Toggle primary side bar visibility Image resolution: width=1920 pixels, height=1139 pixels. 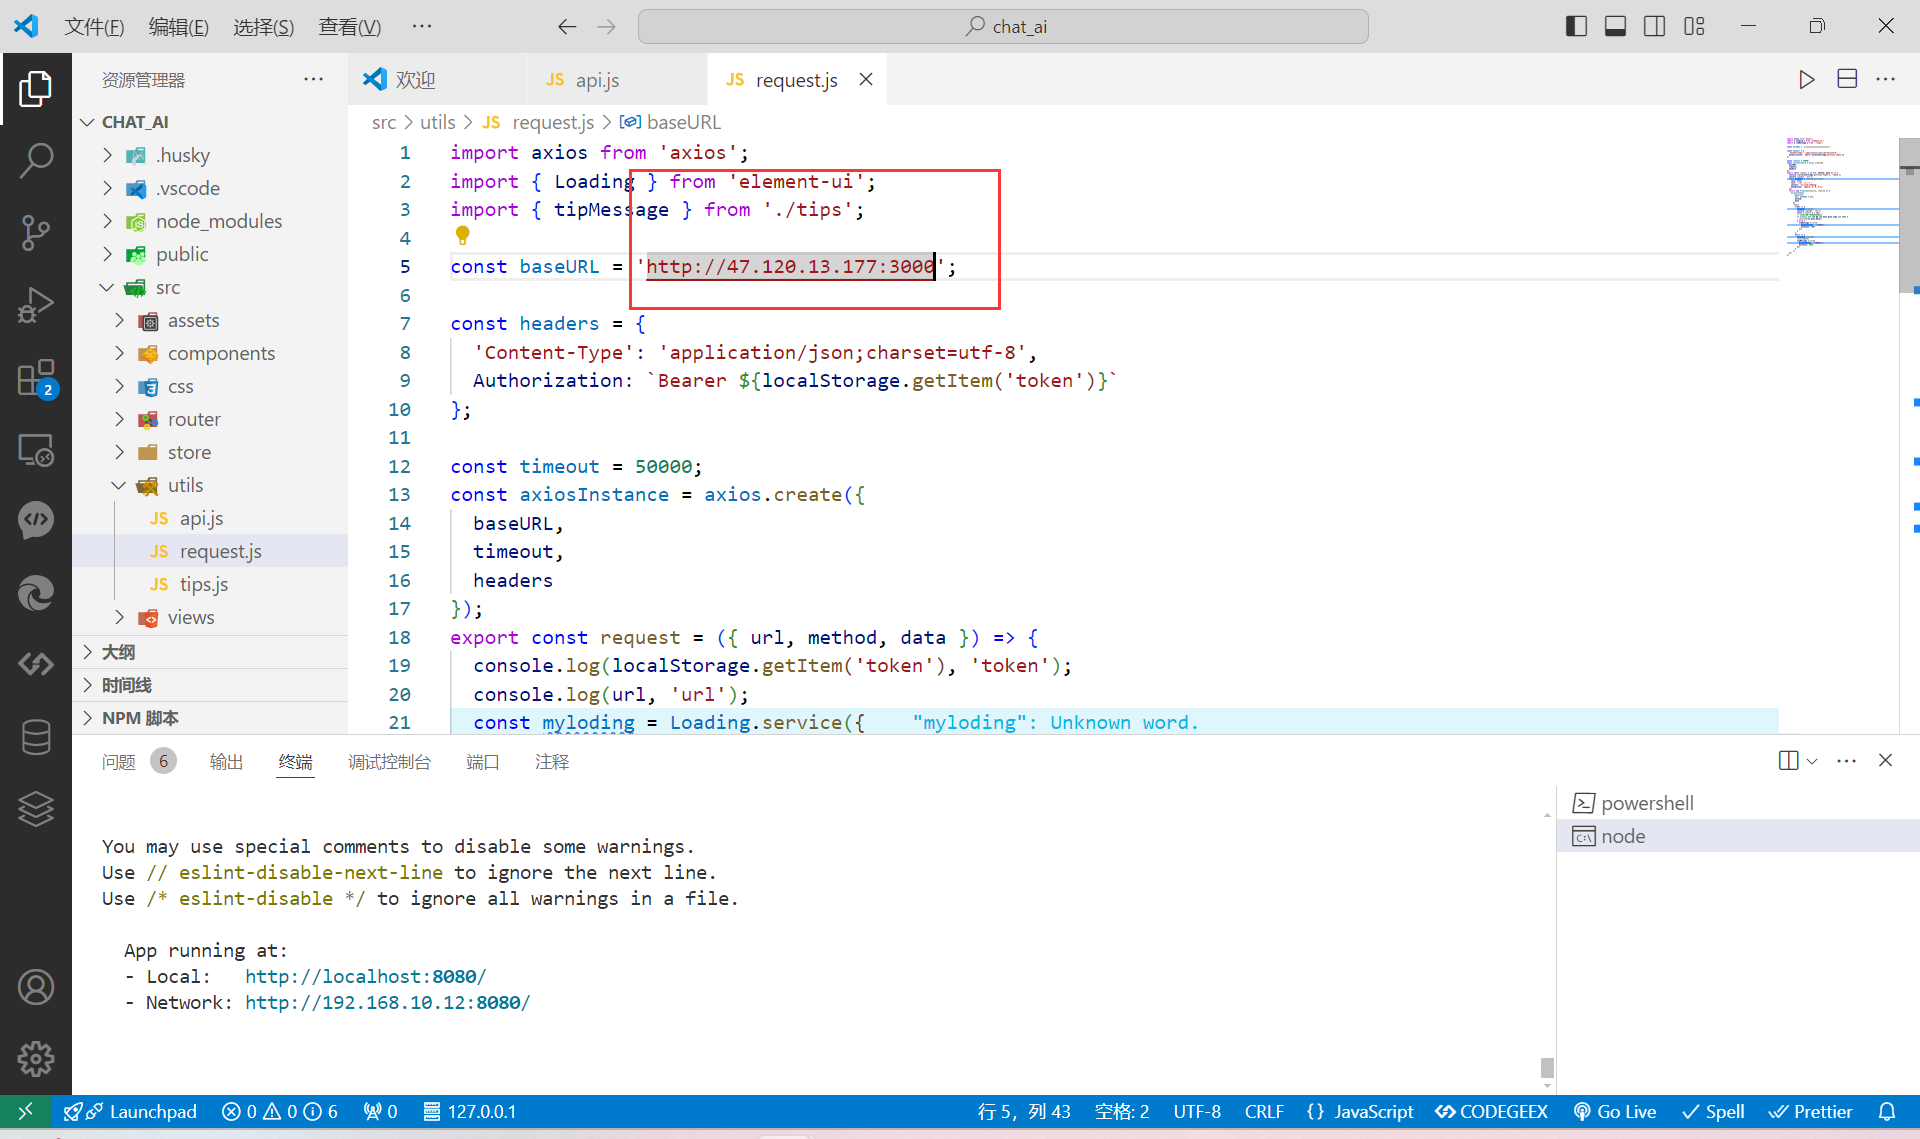(x=1576, y=27)
